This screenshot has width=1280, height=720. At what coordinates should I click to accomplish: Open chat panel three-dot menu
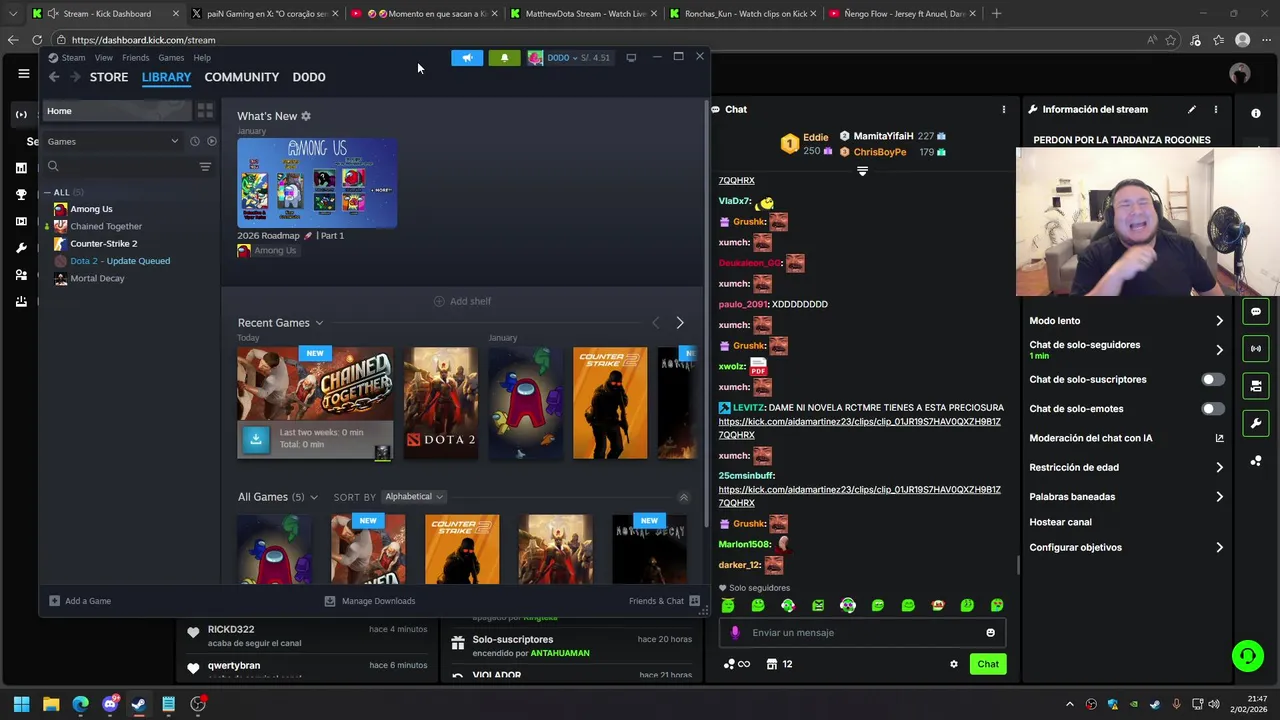1004,110
